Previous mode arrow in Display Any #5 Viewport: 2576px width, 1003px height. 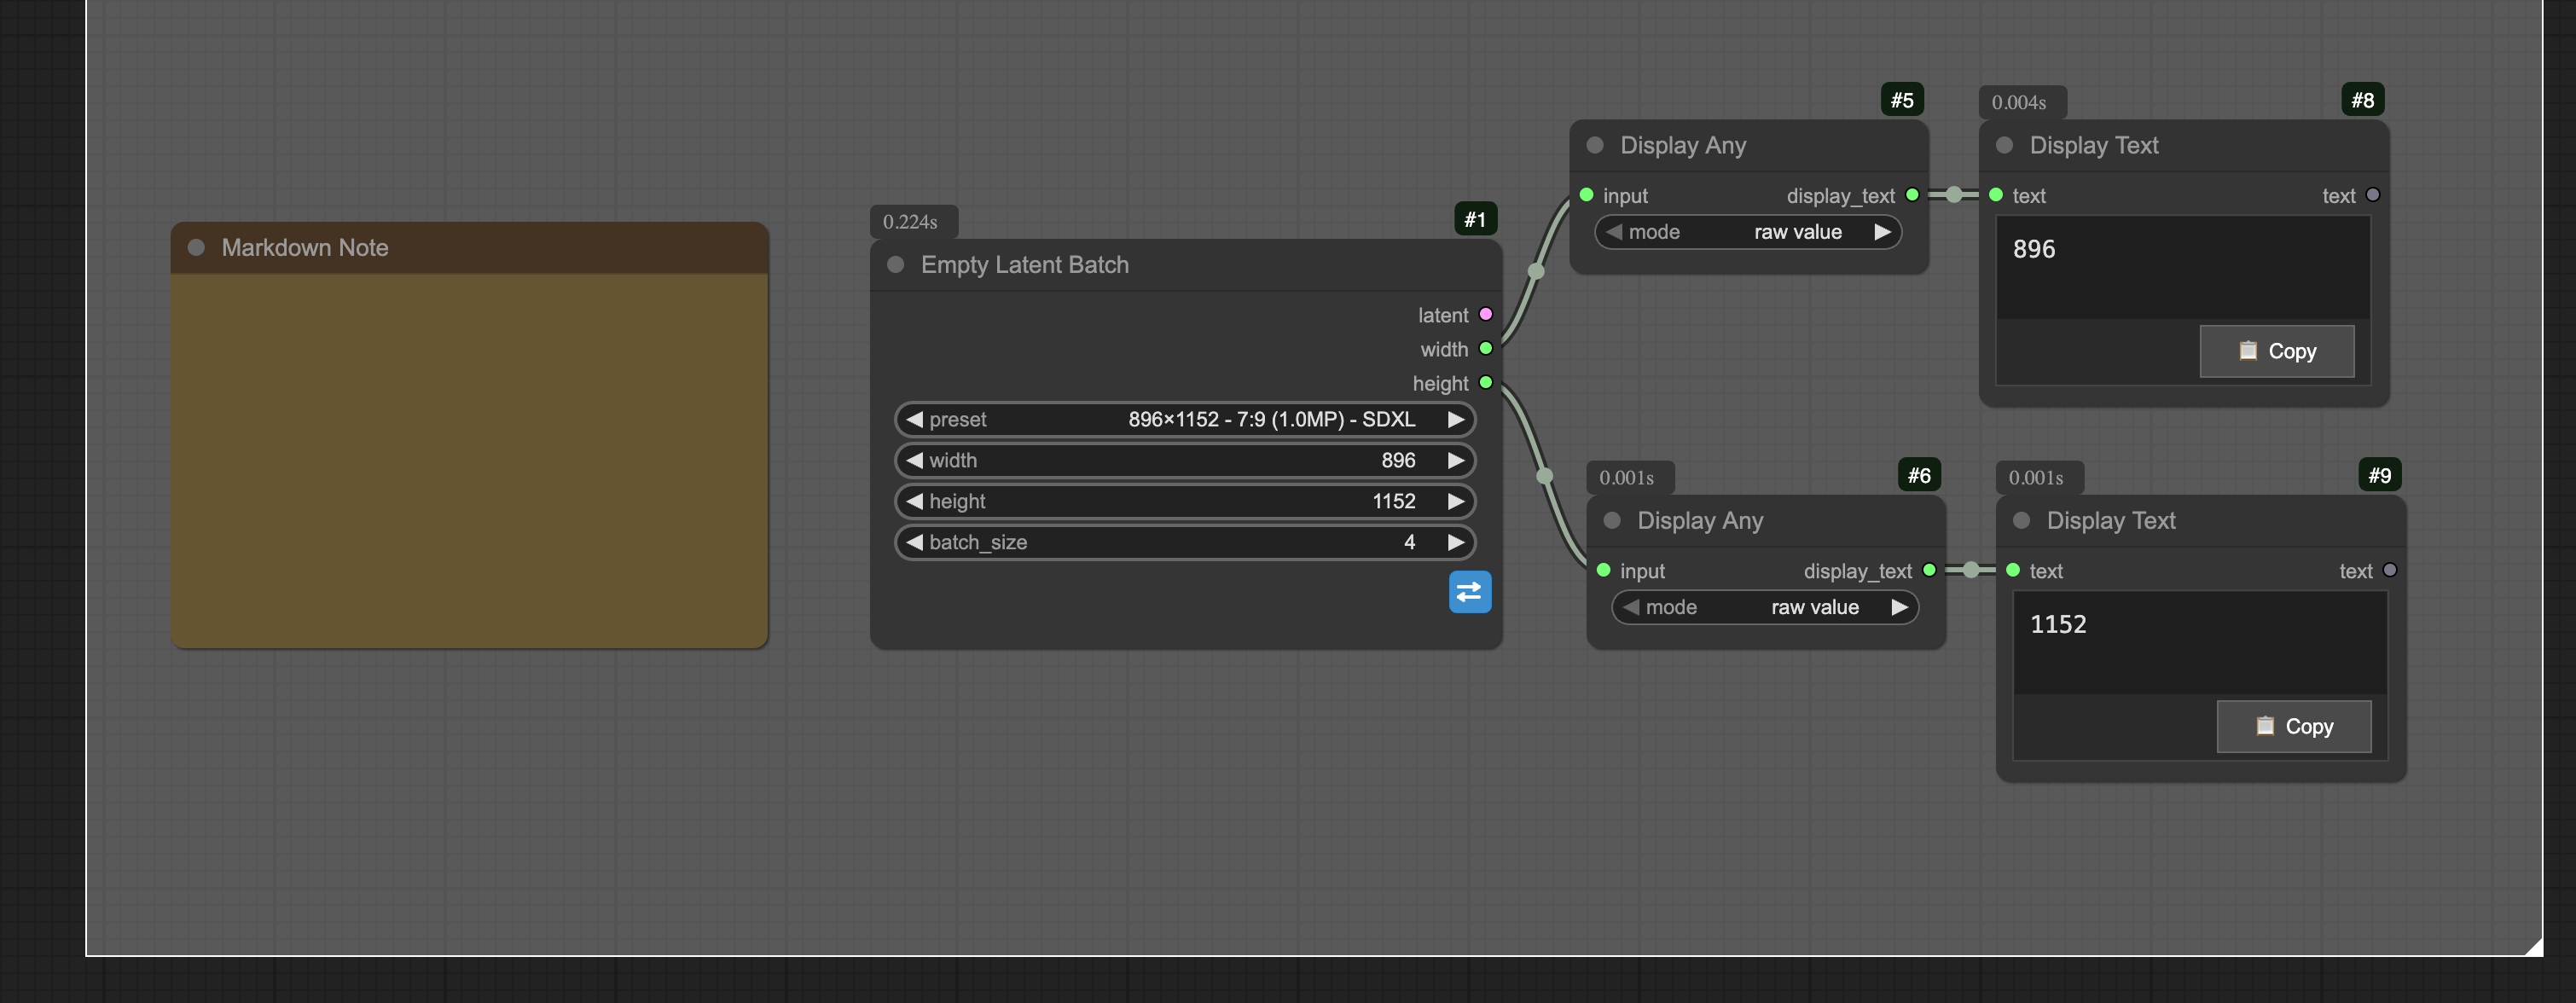pyautogui.click(x=1613, y=233)
